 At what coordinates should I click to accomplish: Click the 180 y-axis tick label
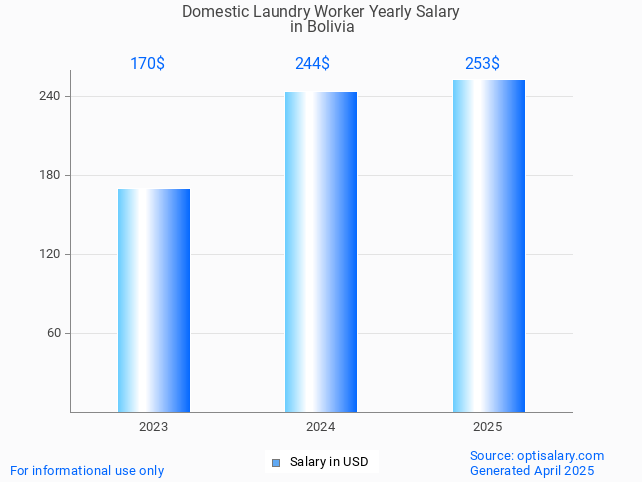pyautogui.click(x=50, y=175)
